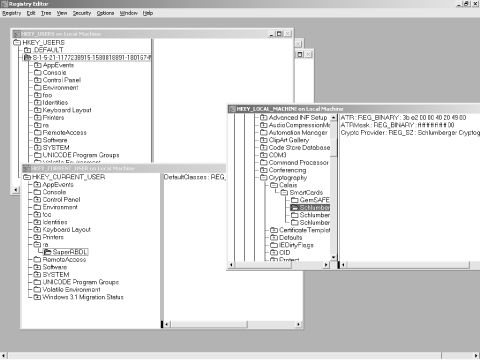Screen dimensions: 481x360
Task: Select Printers folder in HKEY_USERS window
Action: click(53, 117)
